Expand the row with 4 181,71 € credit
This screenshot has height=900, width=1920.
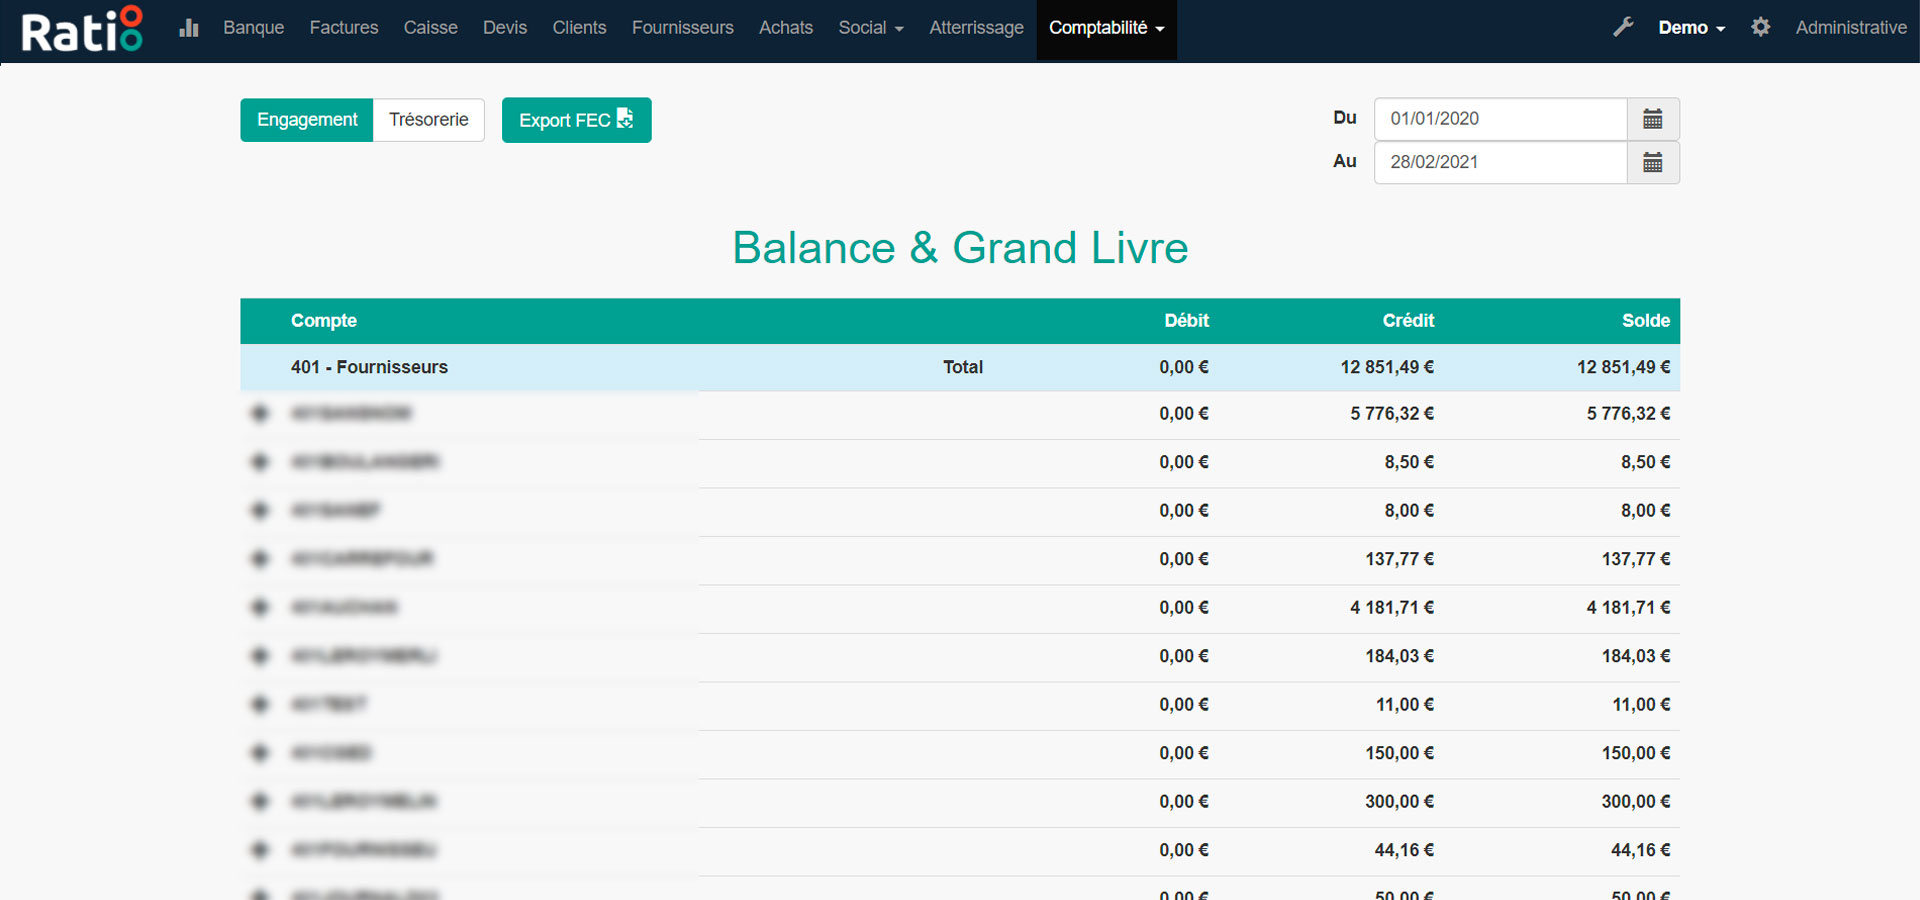pyautogui.click(x=260, y=607)
